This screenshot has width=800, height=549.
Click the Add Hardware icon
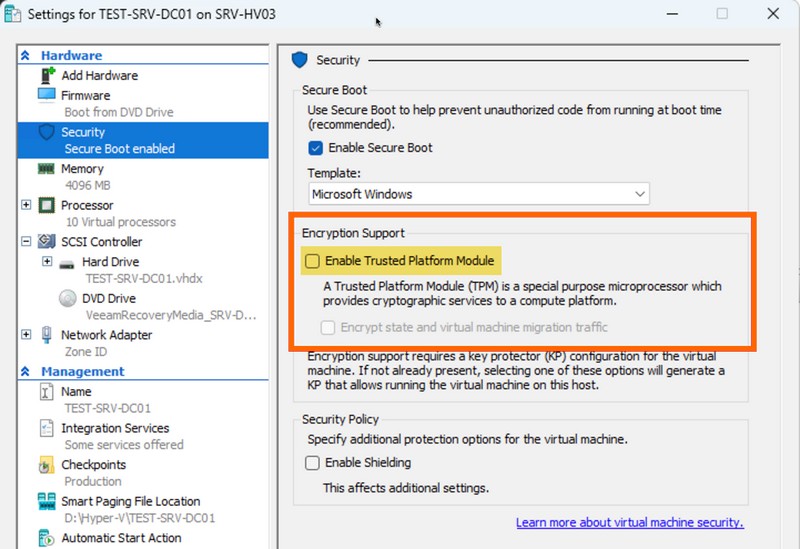click(x=46, y=75)
